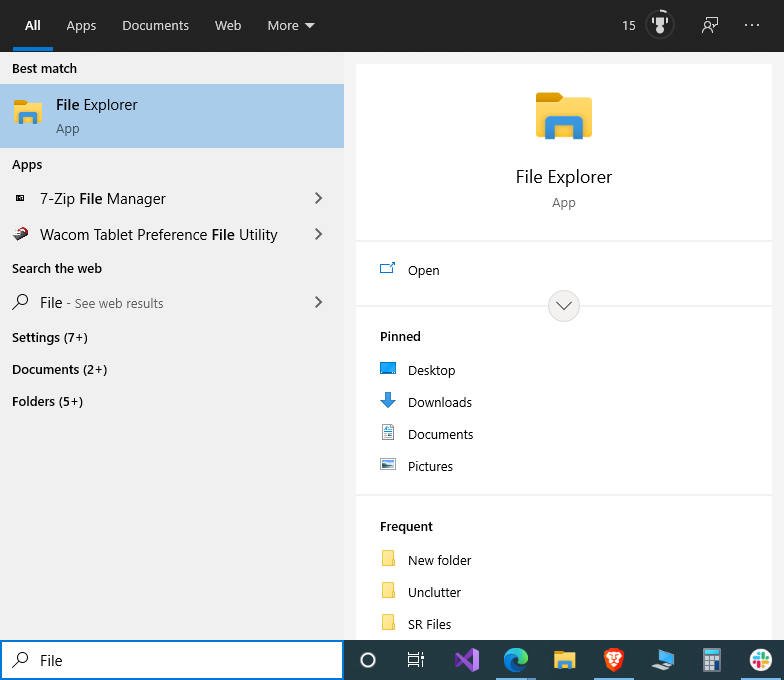The image size is (784, 680).
Task: Expand Wacom Tablet Preference File Utility arrow
Action: tap(318, 234)
